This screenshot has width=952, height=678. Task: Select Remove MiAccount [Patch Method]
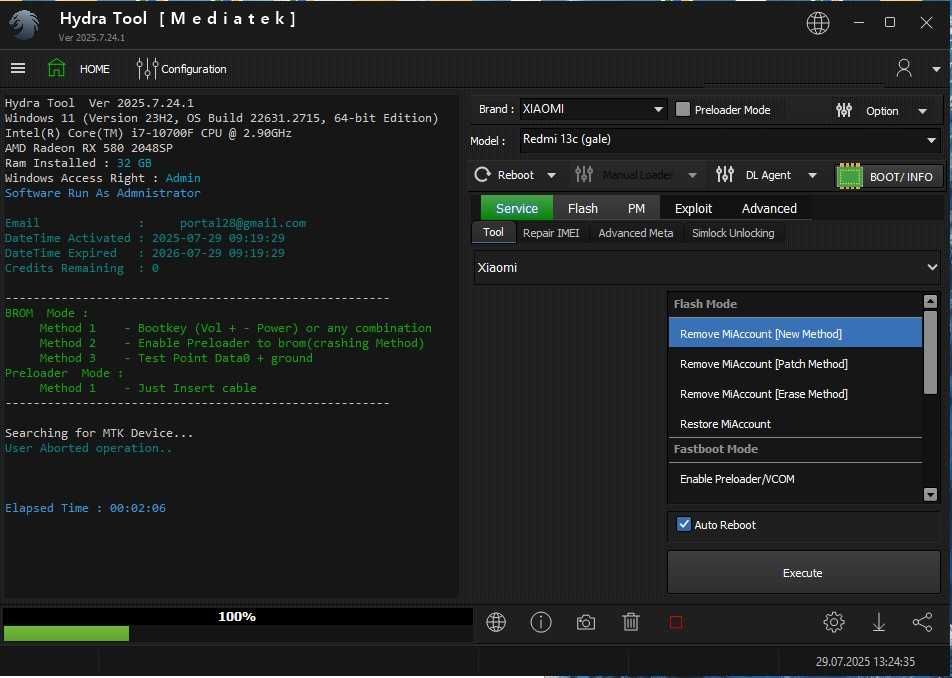[795, 364]
